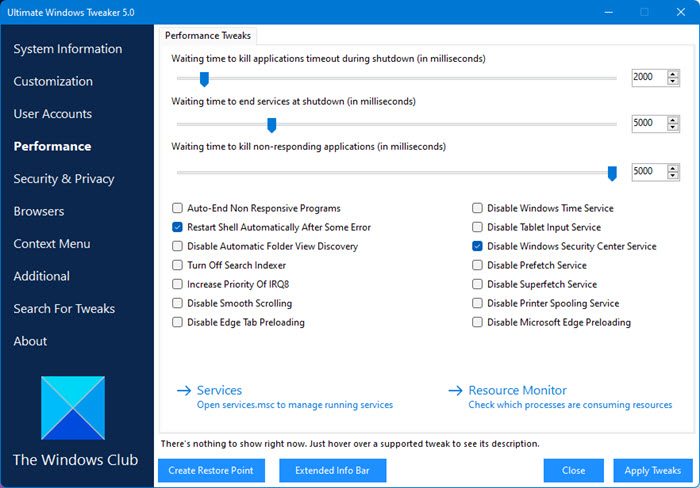The height and width of the screenshot is (488, 700).
Task: Open Resource Monitor link
Action: (x=517, y=391)
